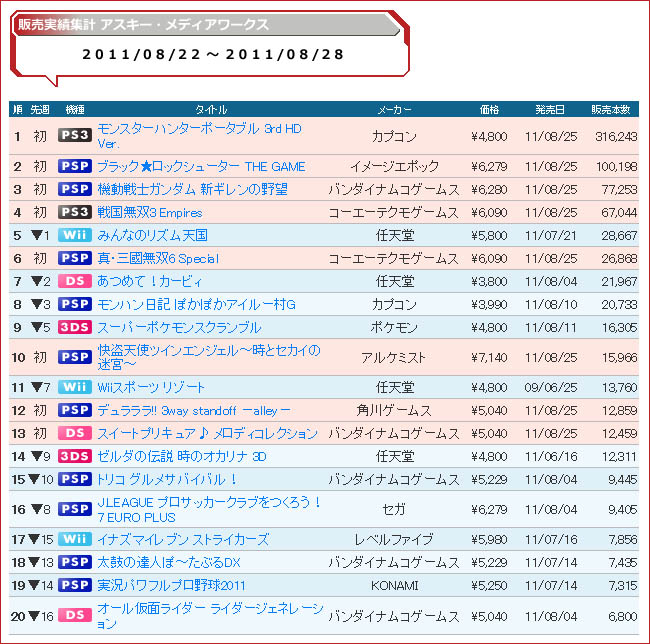650x644 pixels.
Task: Click the price ¥7,140
Action: (x=489, y=358)
